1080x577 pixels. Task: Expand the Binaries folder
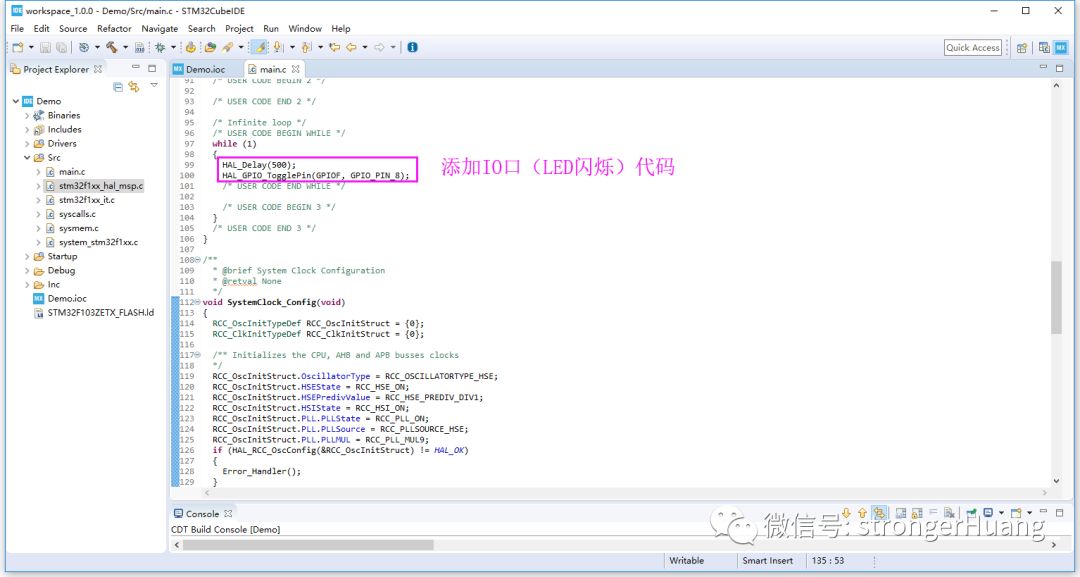27,116
